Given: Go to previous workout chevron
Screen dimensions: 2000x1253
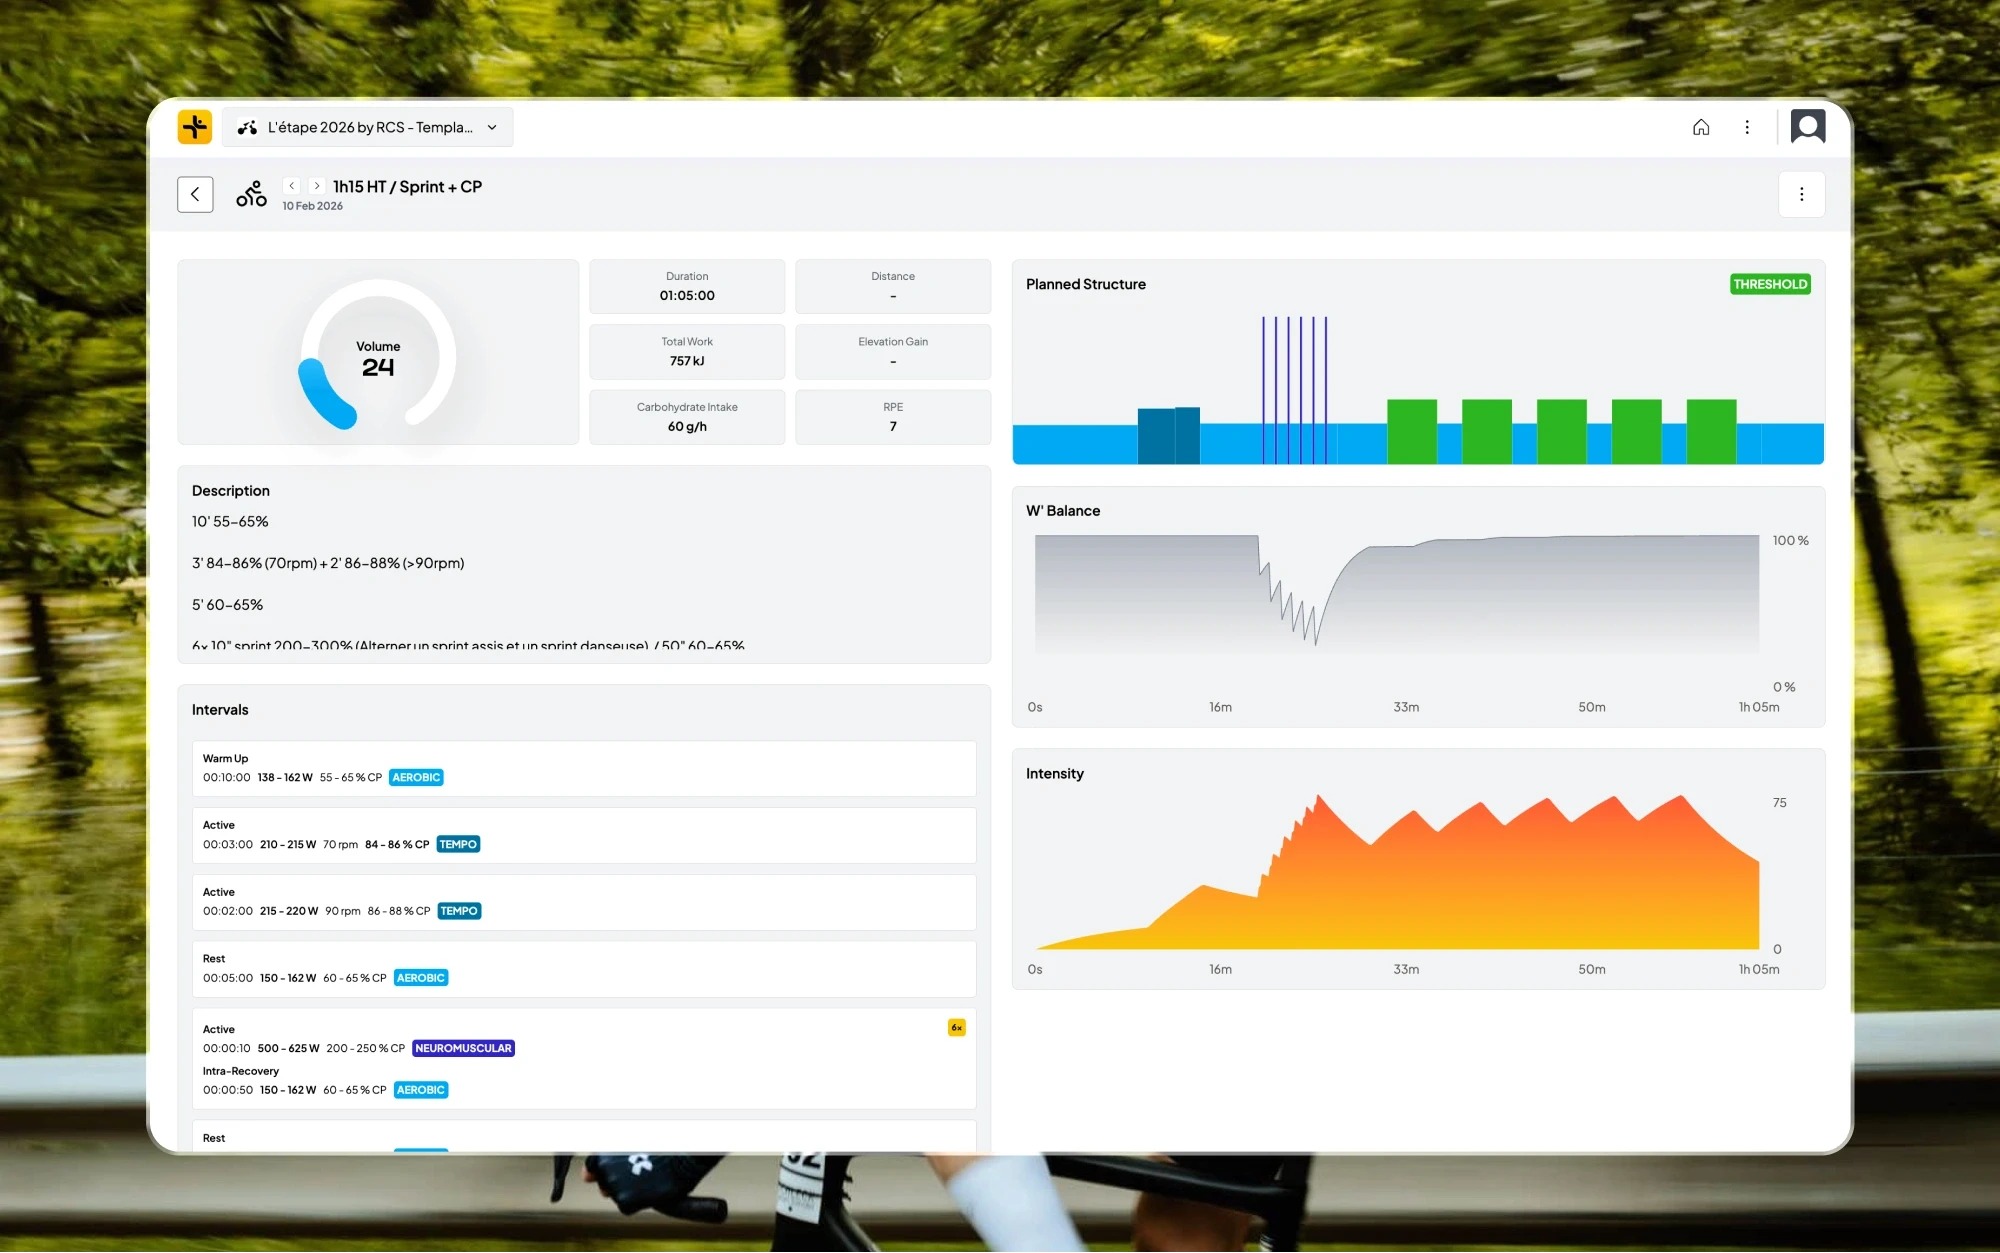Looking at the screenshot, I should 292,186.
